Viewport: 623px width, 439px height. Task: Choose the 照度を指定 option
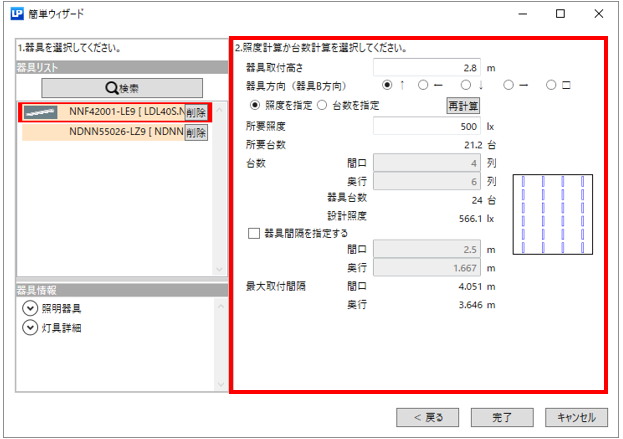[x=256, y=105]
